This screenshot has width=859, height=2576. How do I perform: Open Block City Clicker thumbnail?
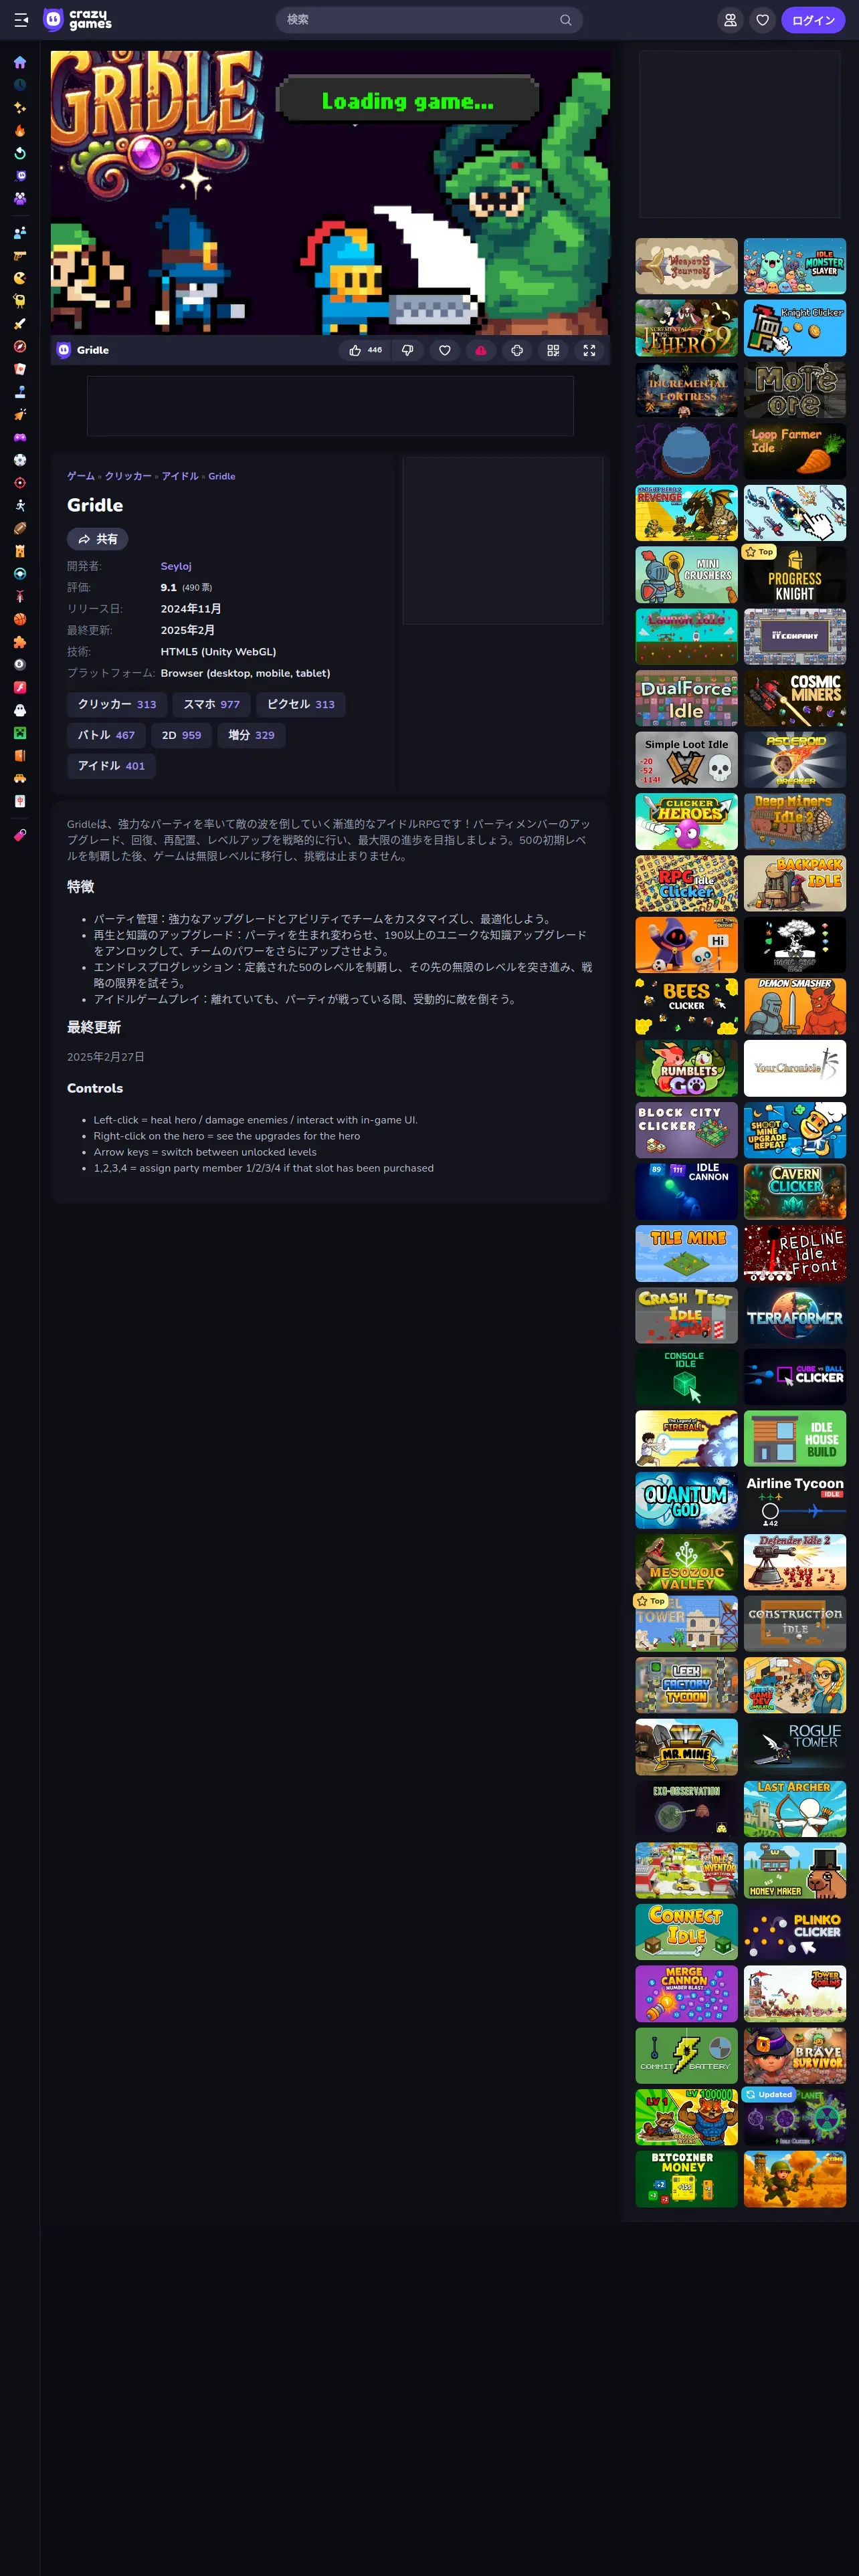(x=687, y=1130)
